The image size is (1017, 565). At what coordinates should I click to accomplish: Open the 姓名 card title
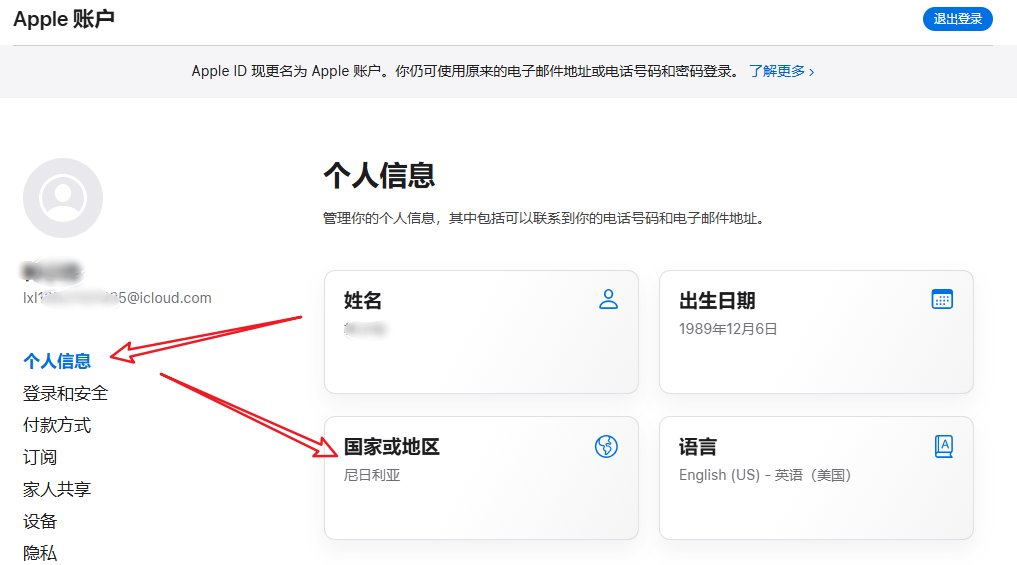click(x=363, y=300)
